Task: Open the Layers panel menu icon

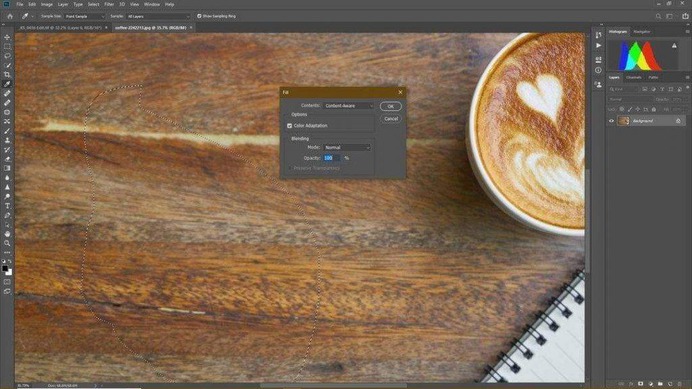Action: coord(687,77)
